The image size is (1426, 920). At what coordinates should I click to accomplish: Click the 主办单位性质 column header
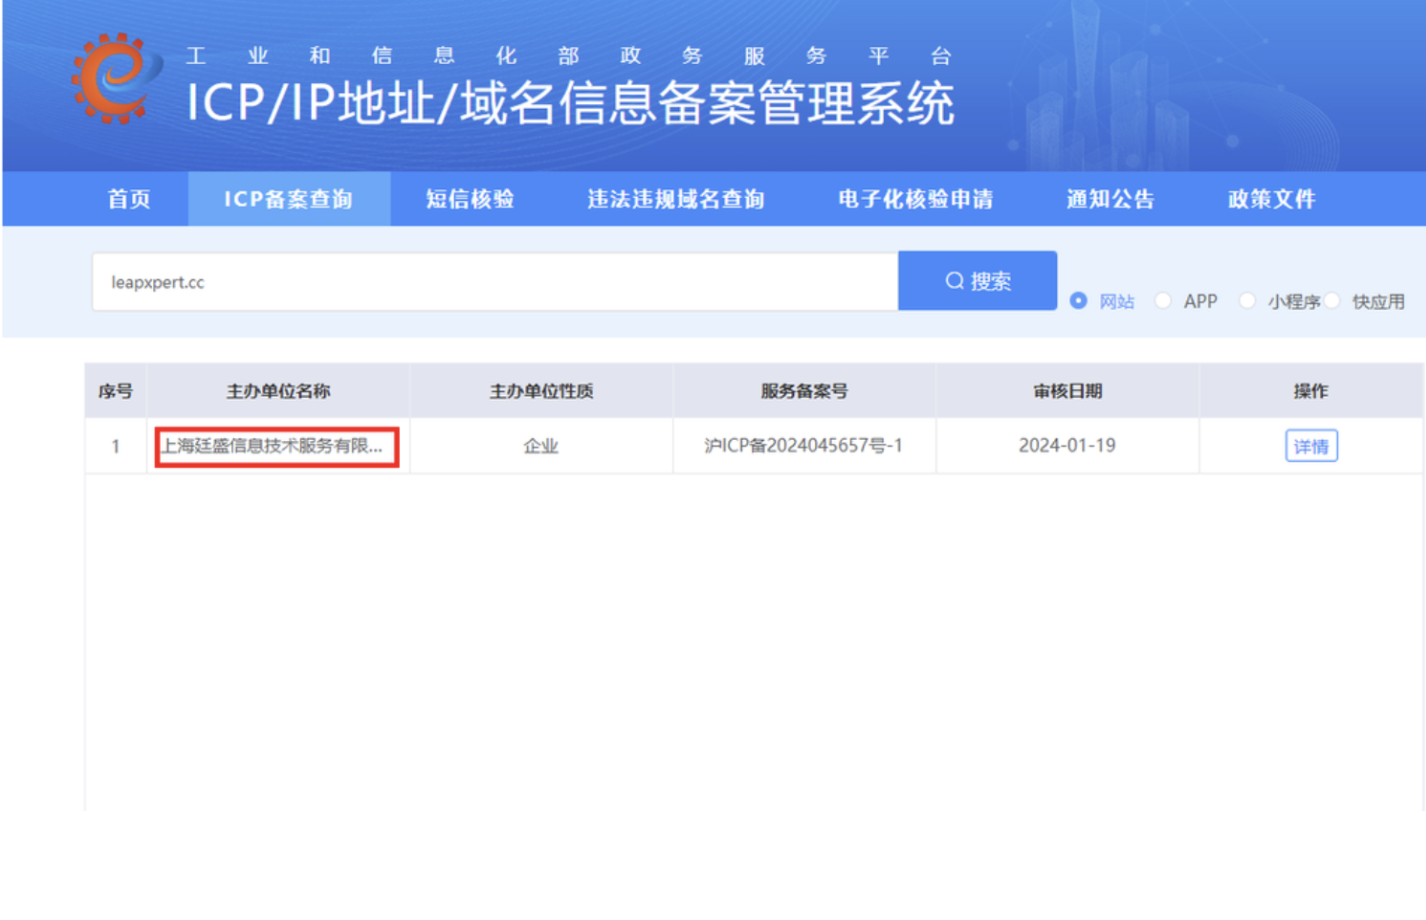(x=541, y=391)
